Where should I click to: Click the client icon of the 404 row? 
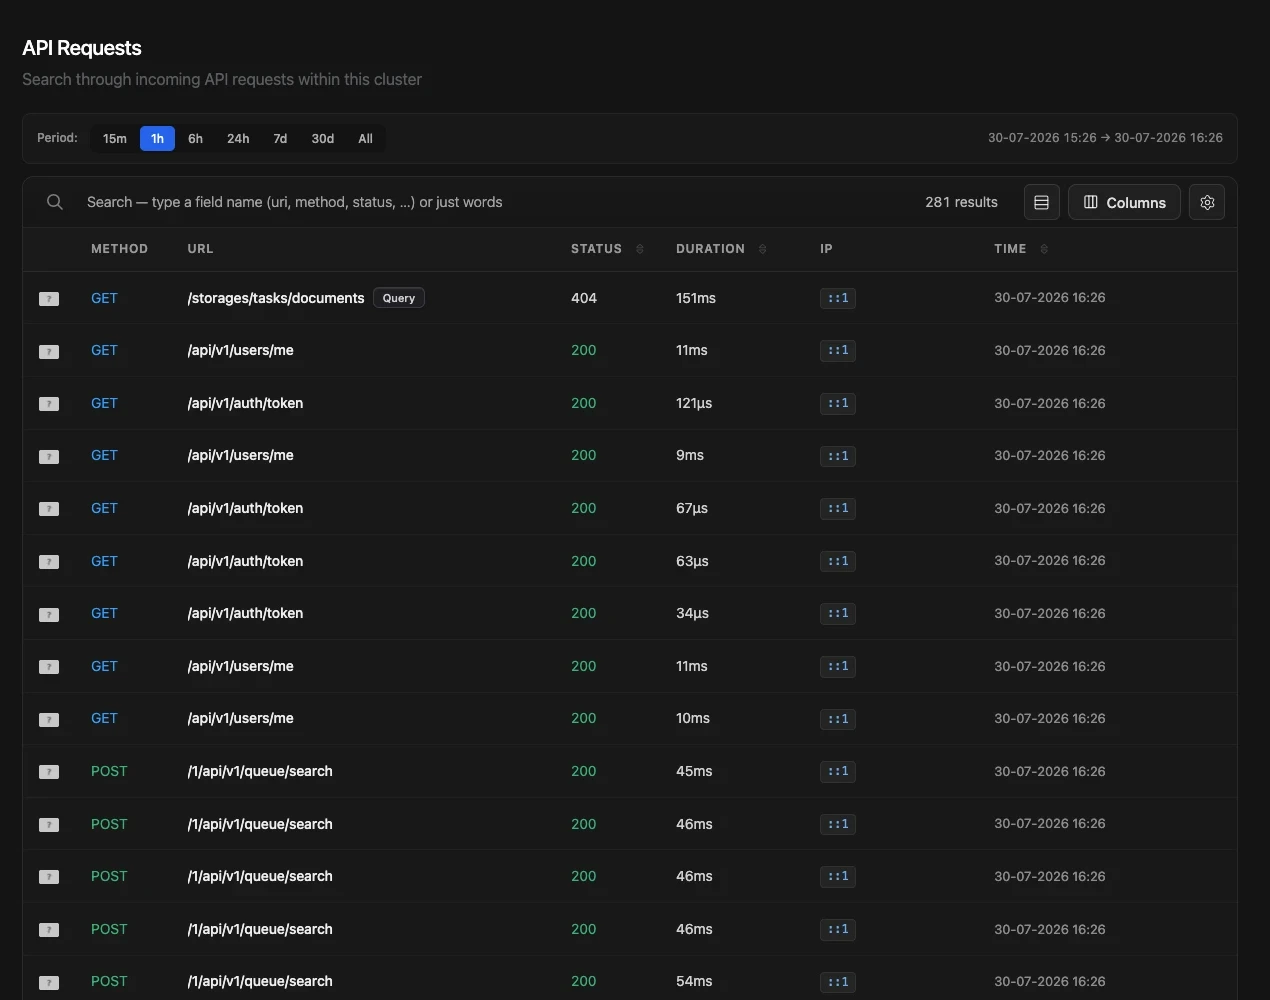[x=49, y=299]
